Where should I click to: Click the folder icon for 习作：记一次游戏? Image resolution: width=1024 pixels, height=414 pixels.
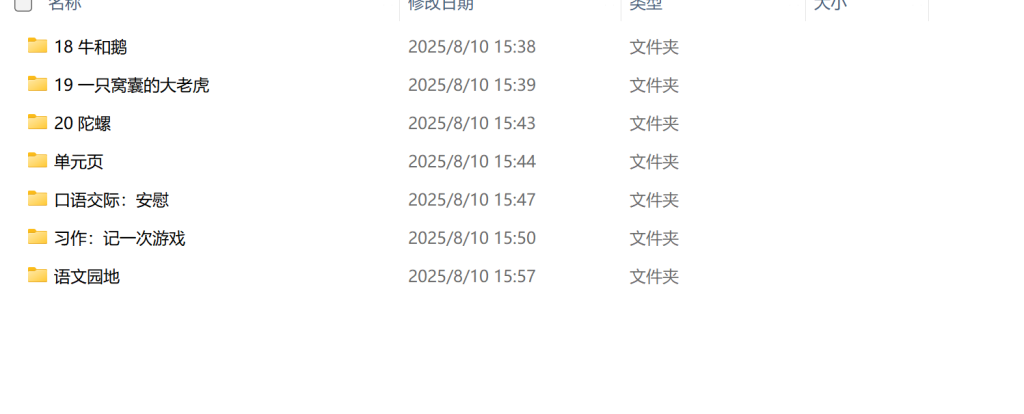coord(37,237)
